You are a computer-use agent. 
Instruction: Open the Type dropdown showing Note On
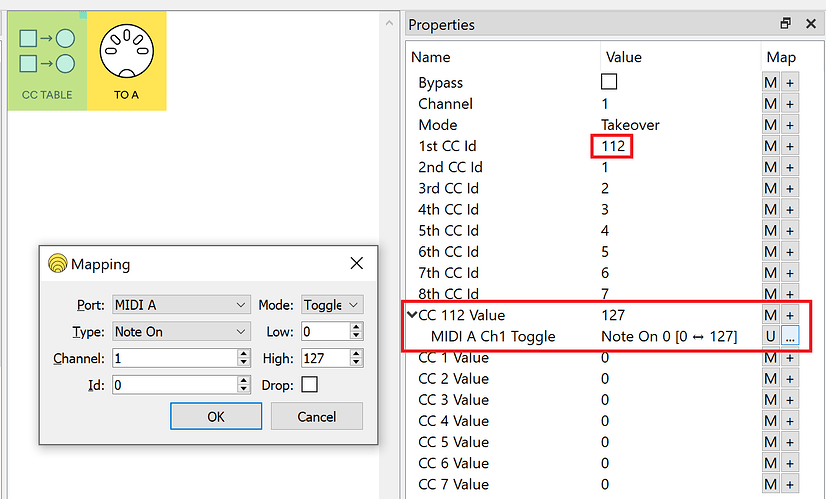181,331
